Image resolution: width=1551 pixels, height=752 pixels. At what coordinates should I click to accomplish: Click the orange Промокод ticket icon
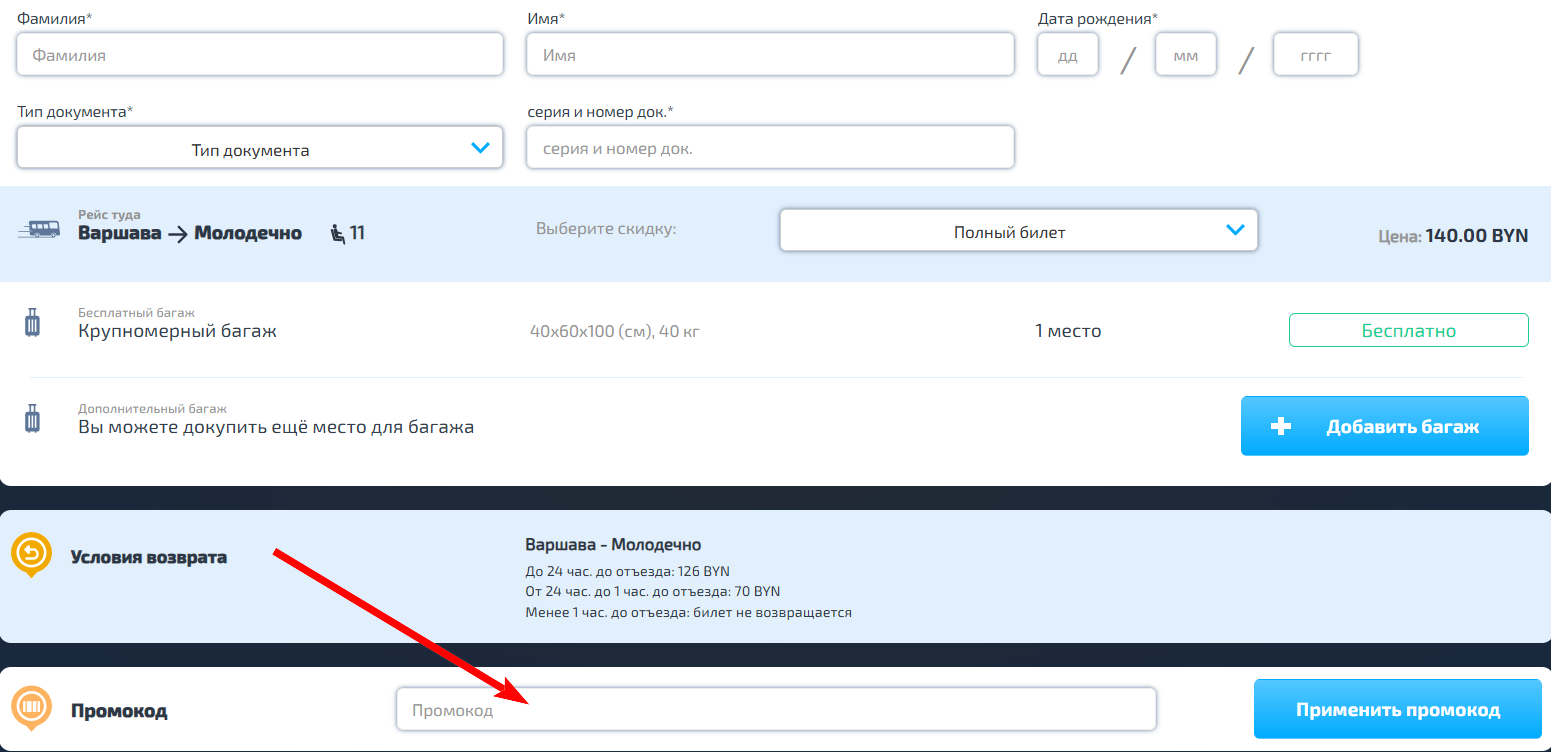coord(31,708)
